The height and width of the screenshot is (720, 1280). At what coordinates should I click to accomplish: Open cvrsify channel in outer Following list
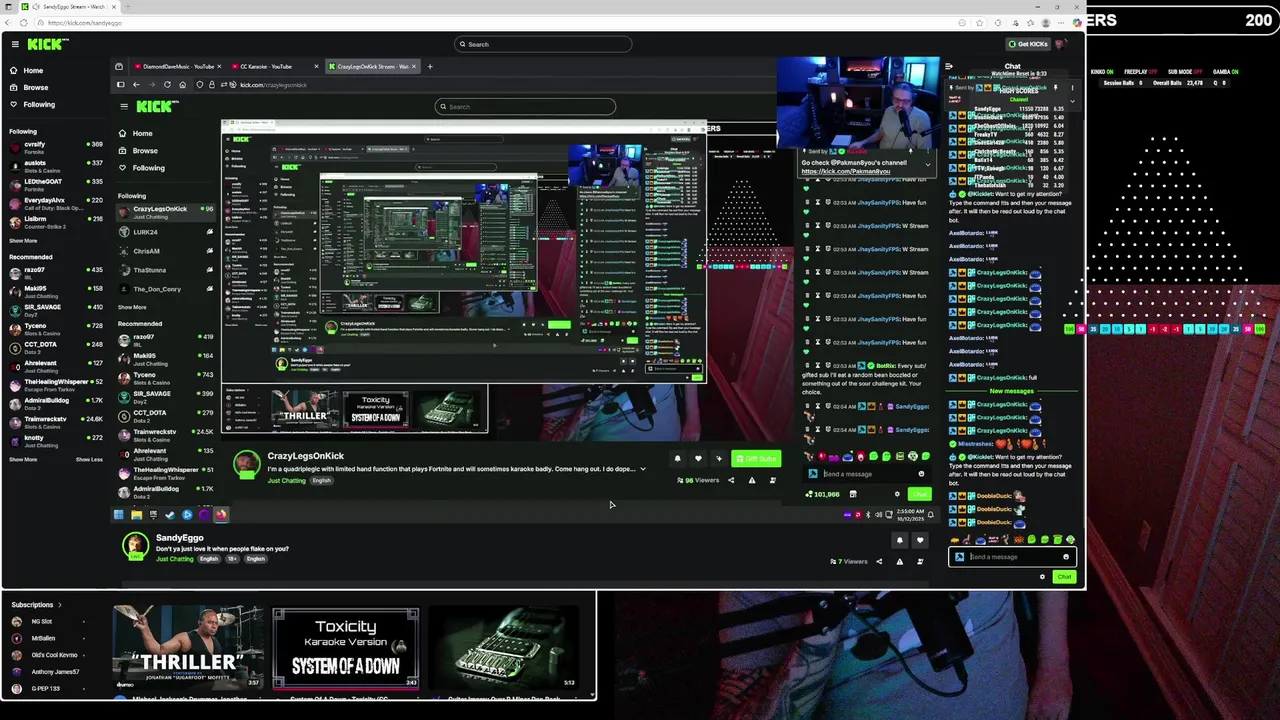56,146
